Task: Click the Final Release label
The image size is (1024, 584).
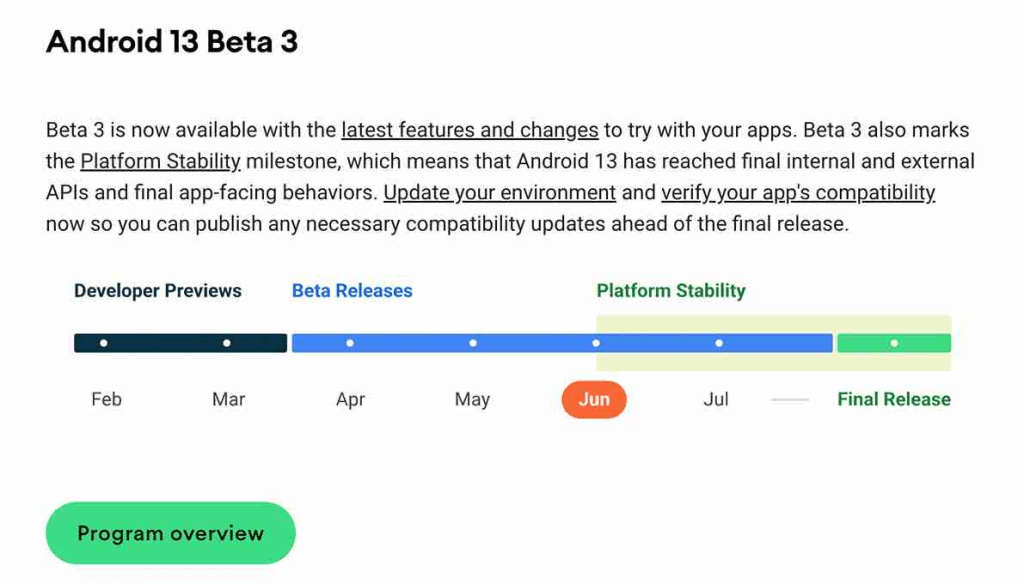Action: (x=894, y=399)
